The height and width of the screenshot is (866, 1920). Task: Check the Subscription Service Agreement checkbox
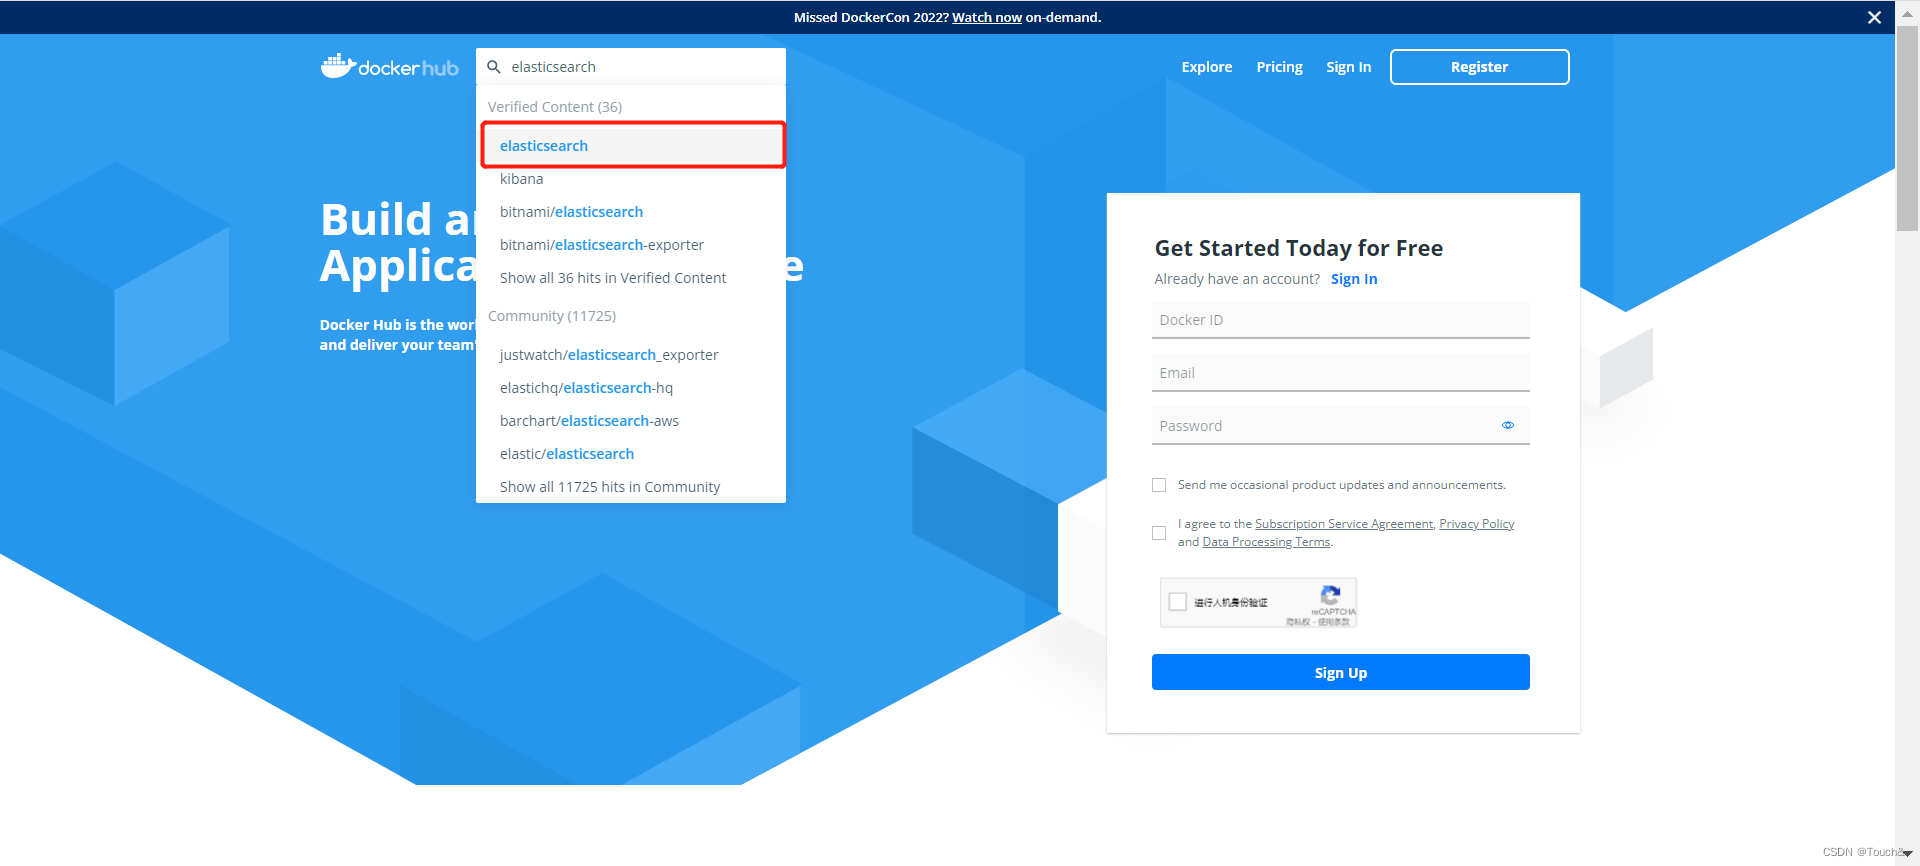click(x=1159, y=533)
